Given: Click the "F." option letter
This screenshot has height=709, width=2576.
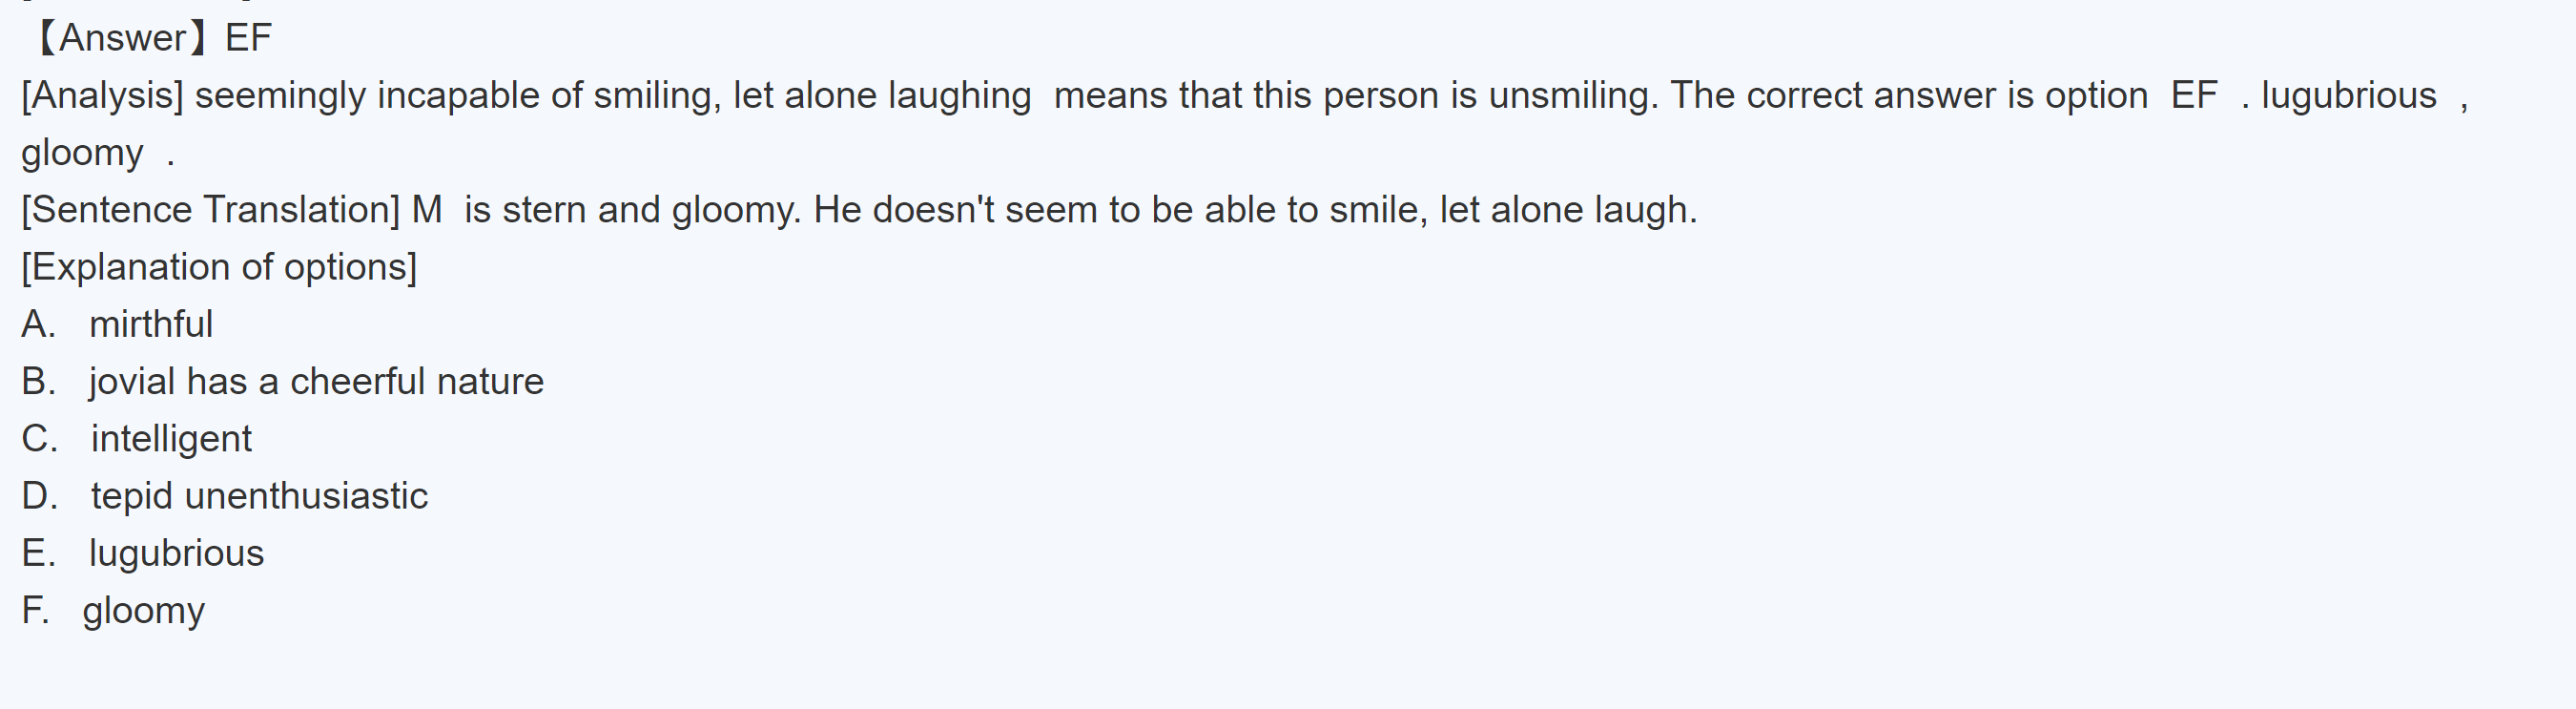Looking at the screenshot, I should (x=35, y=611).
